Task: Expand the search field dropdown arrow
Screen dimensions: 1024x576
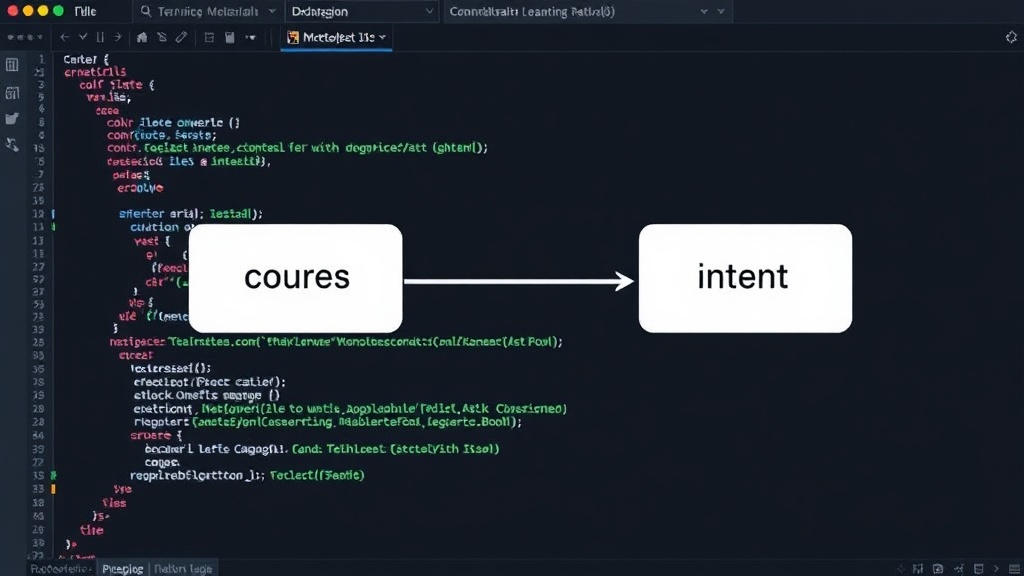Action: [272, 11]
